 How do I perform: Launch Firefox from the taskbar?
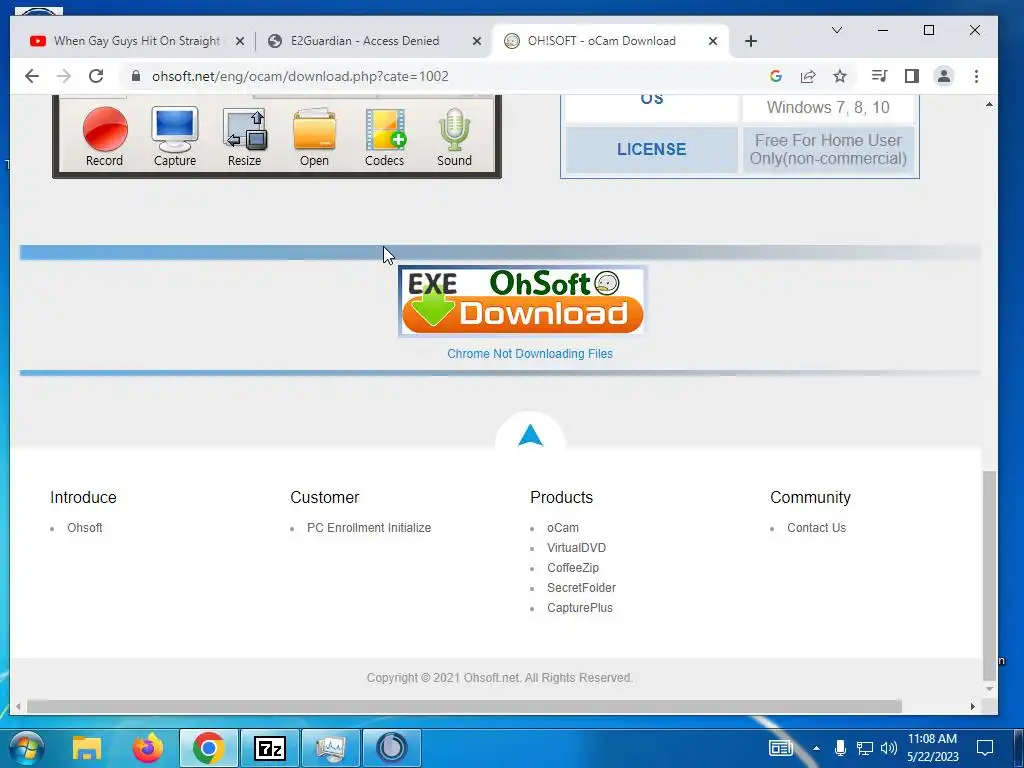point(148,748)
